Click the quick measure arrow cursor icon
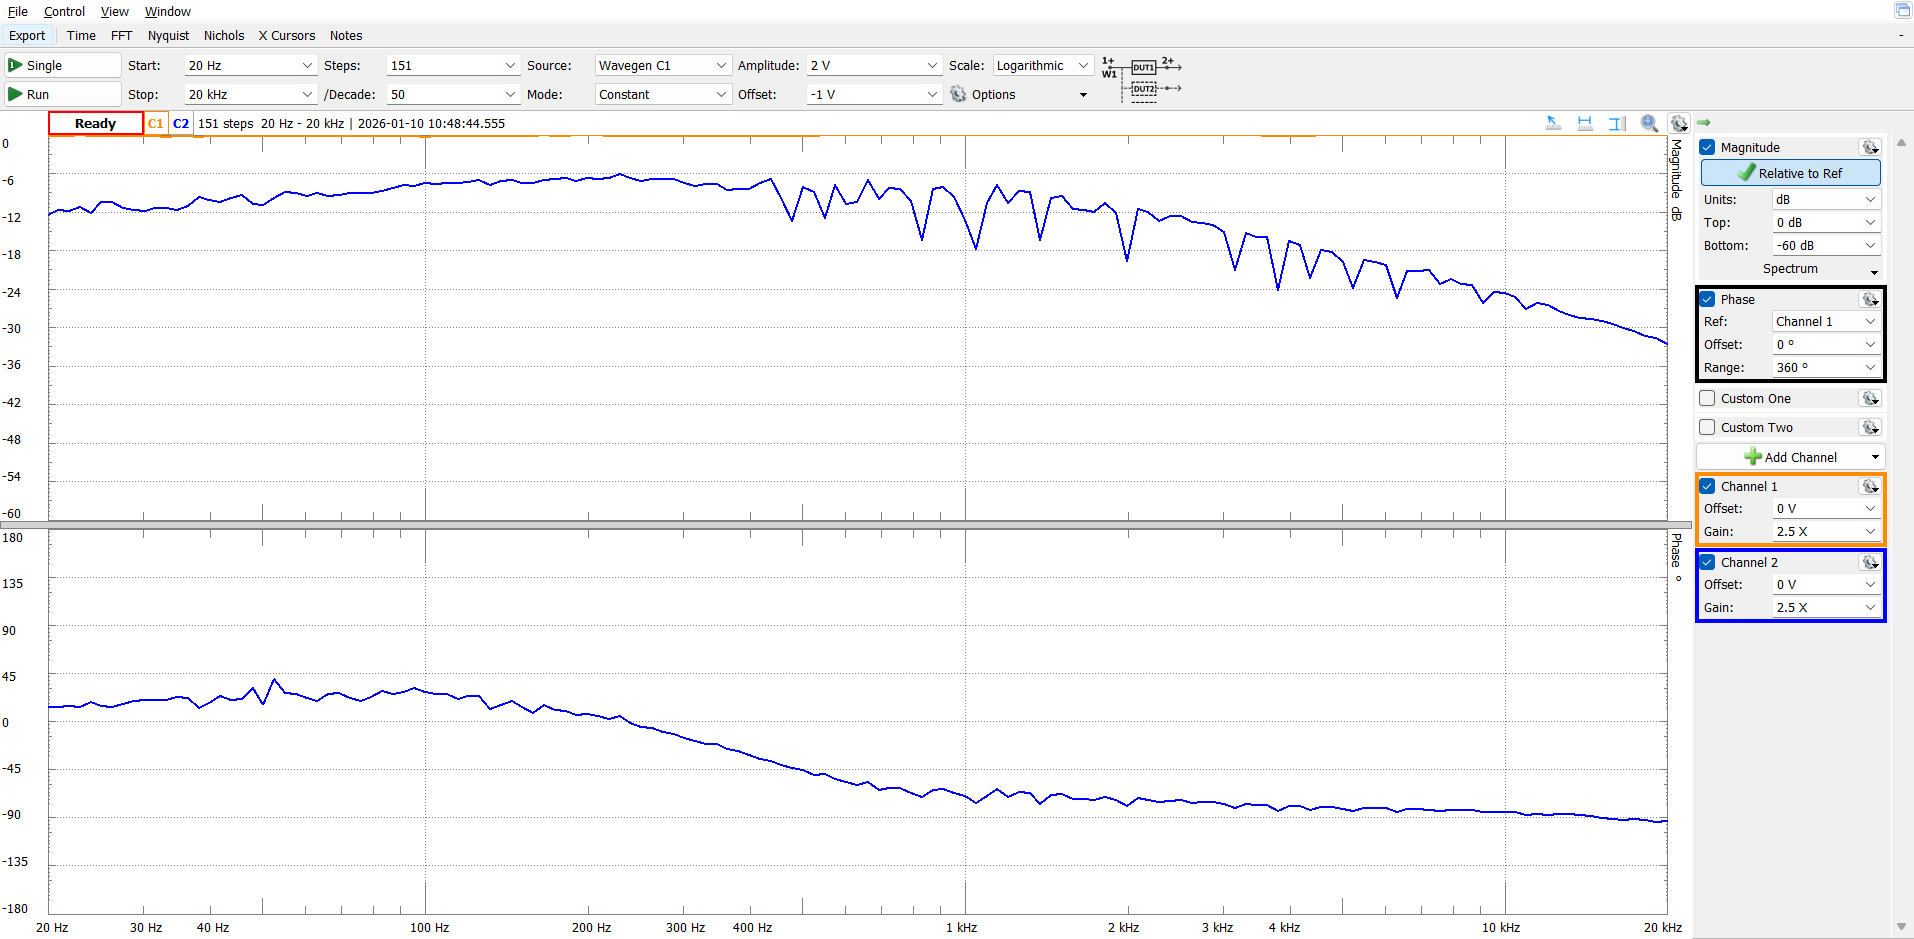This screenshot has width=1914, height=939. point(1553,123)
